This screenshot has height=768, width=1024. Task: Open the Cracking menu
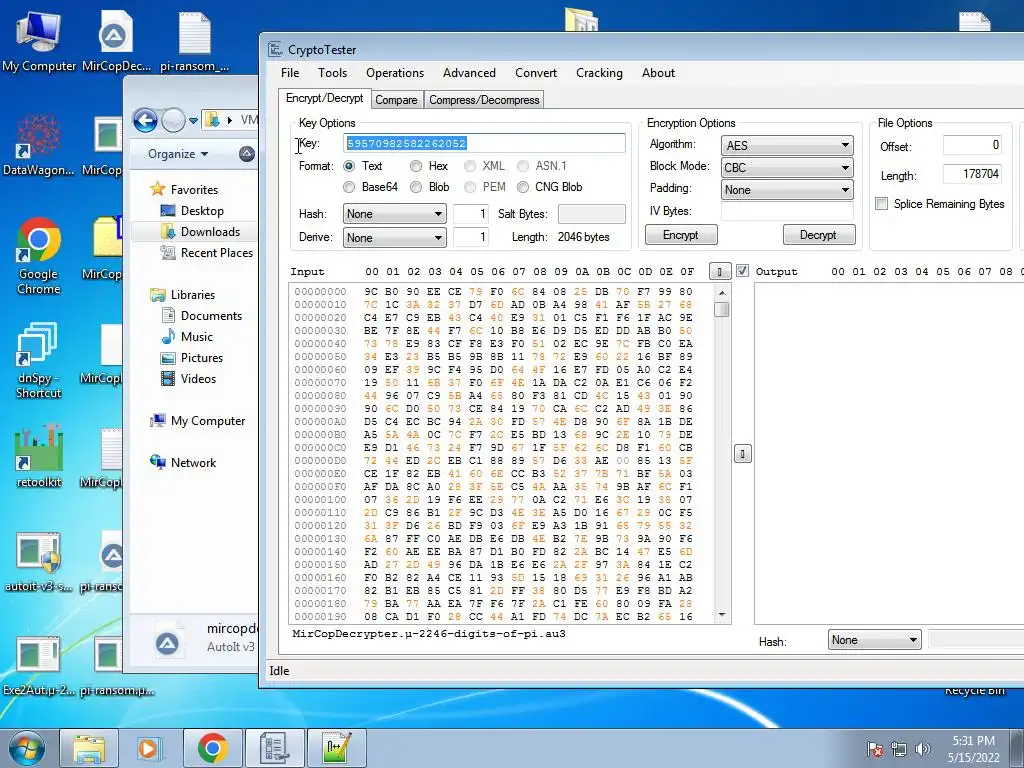[x=599, y=72]
